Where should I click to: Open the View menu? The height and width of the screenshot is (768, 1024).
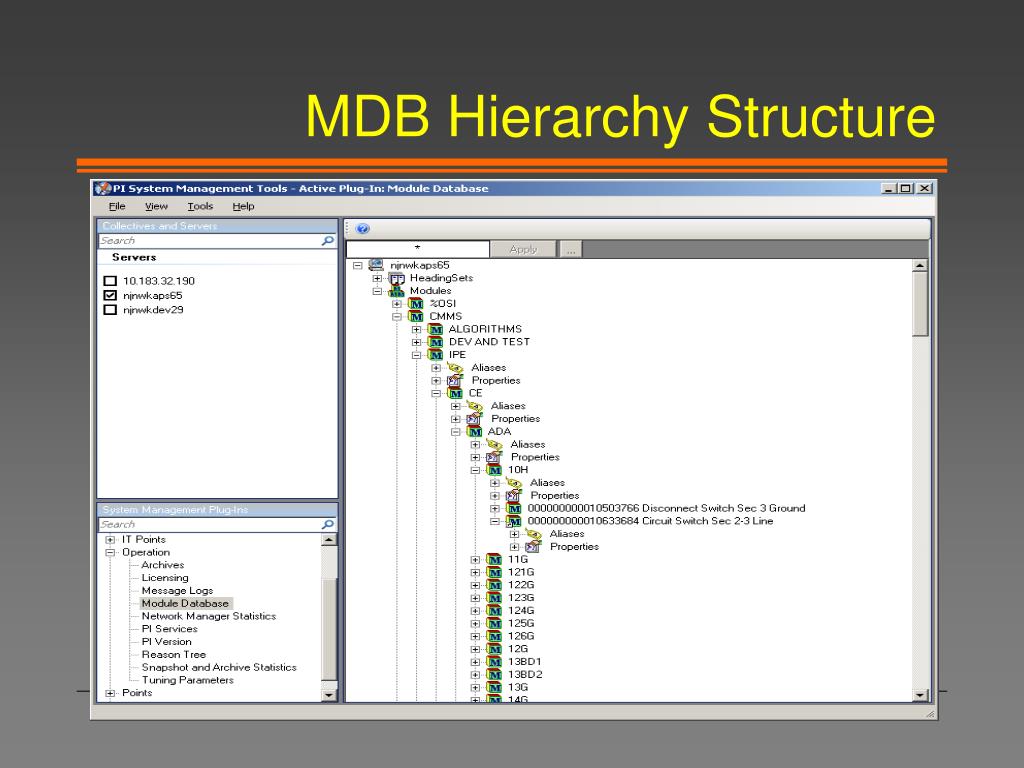[156, 206]
